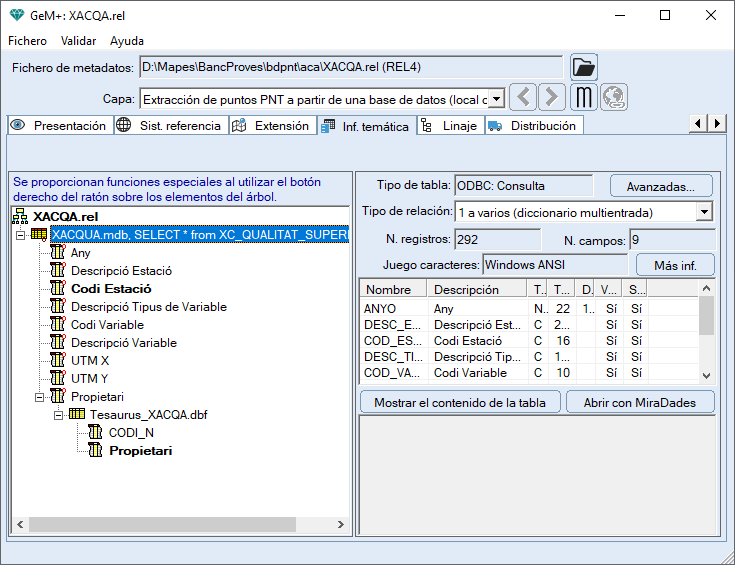Click the Avanzadas... button
This screenshot has height=565, width=735.
(x=661, y=186)
